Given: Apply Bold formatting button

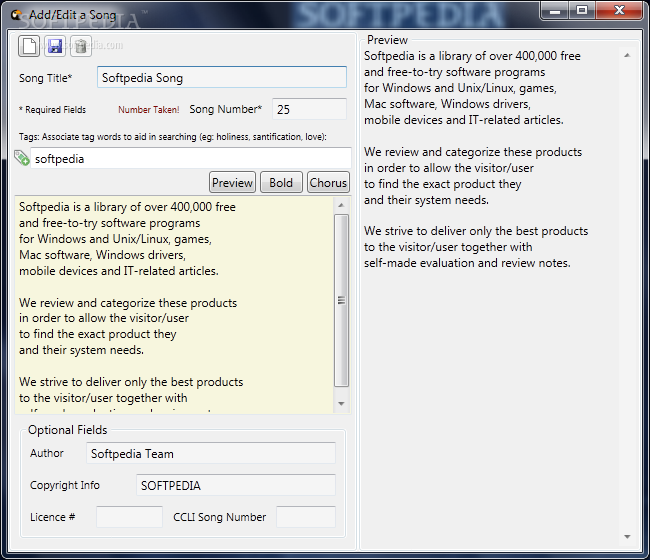Looking at the screenshot, I should [281, 182].
